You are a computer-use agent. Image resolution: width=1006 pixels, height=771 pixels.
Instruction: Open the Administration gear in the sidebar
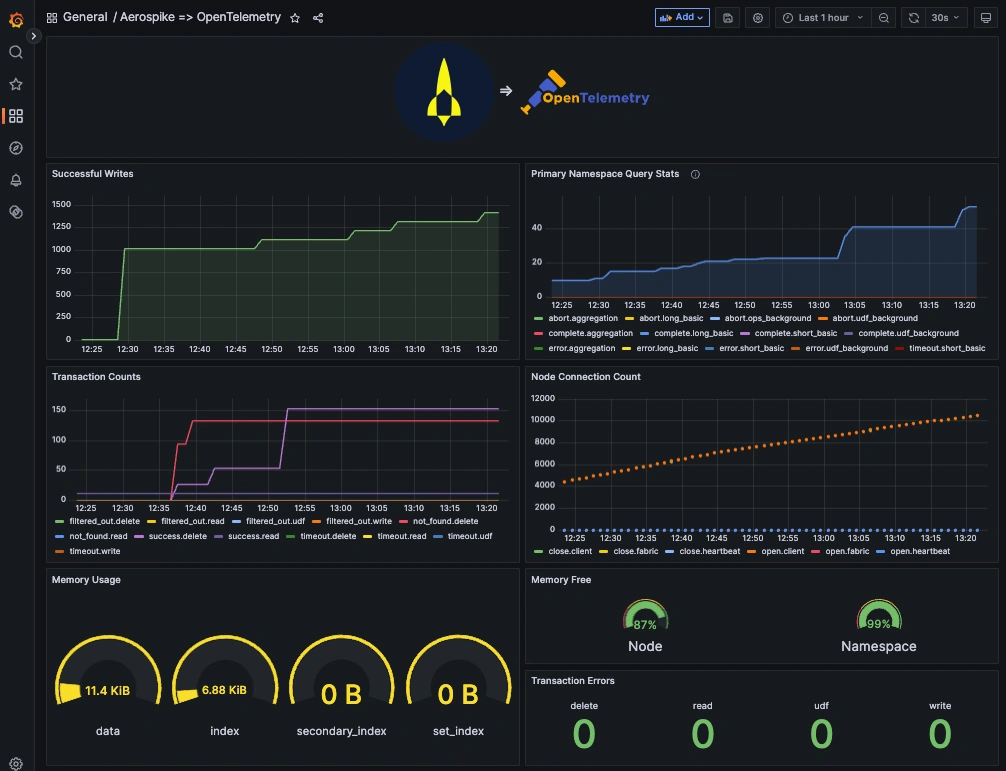[16, 763]
